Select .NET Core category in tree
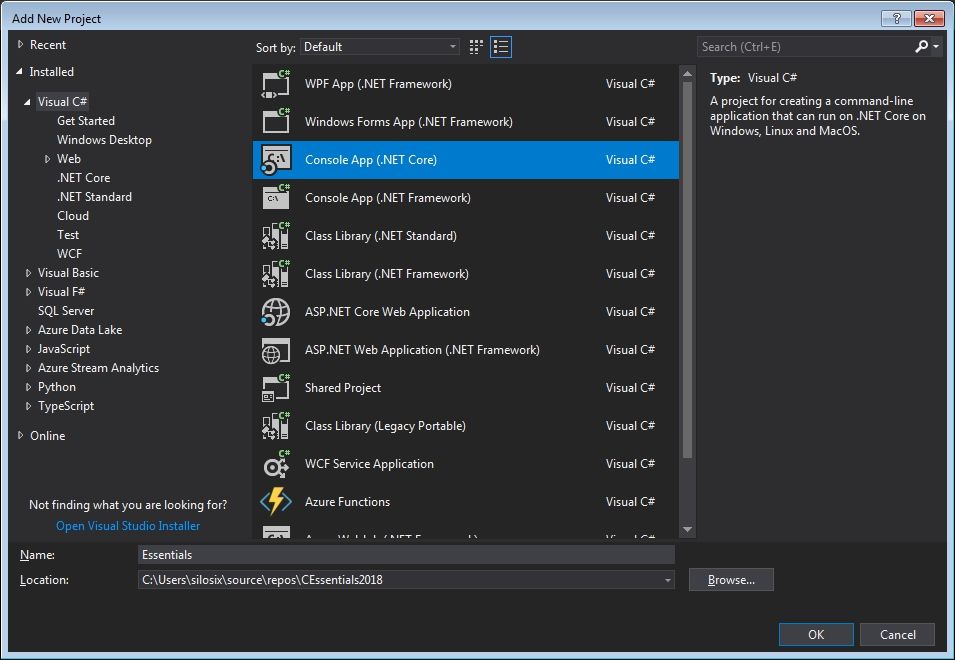Screen dimensions: 955x660 pos(83,178)
